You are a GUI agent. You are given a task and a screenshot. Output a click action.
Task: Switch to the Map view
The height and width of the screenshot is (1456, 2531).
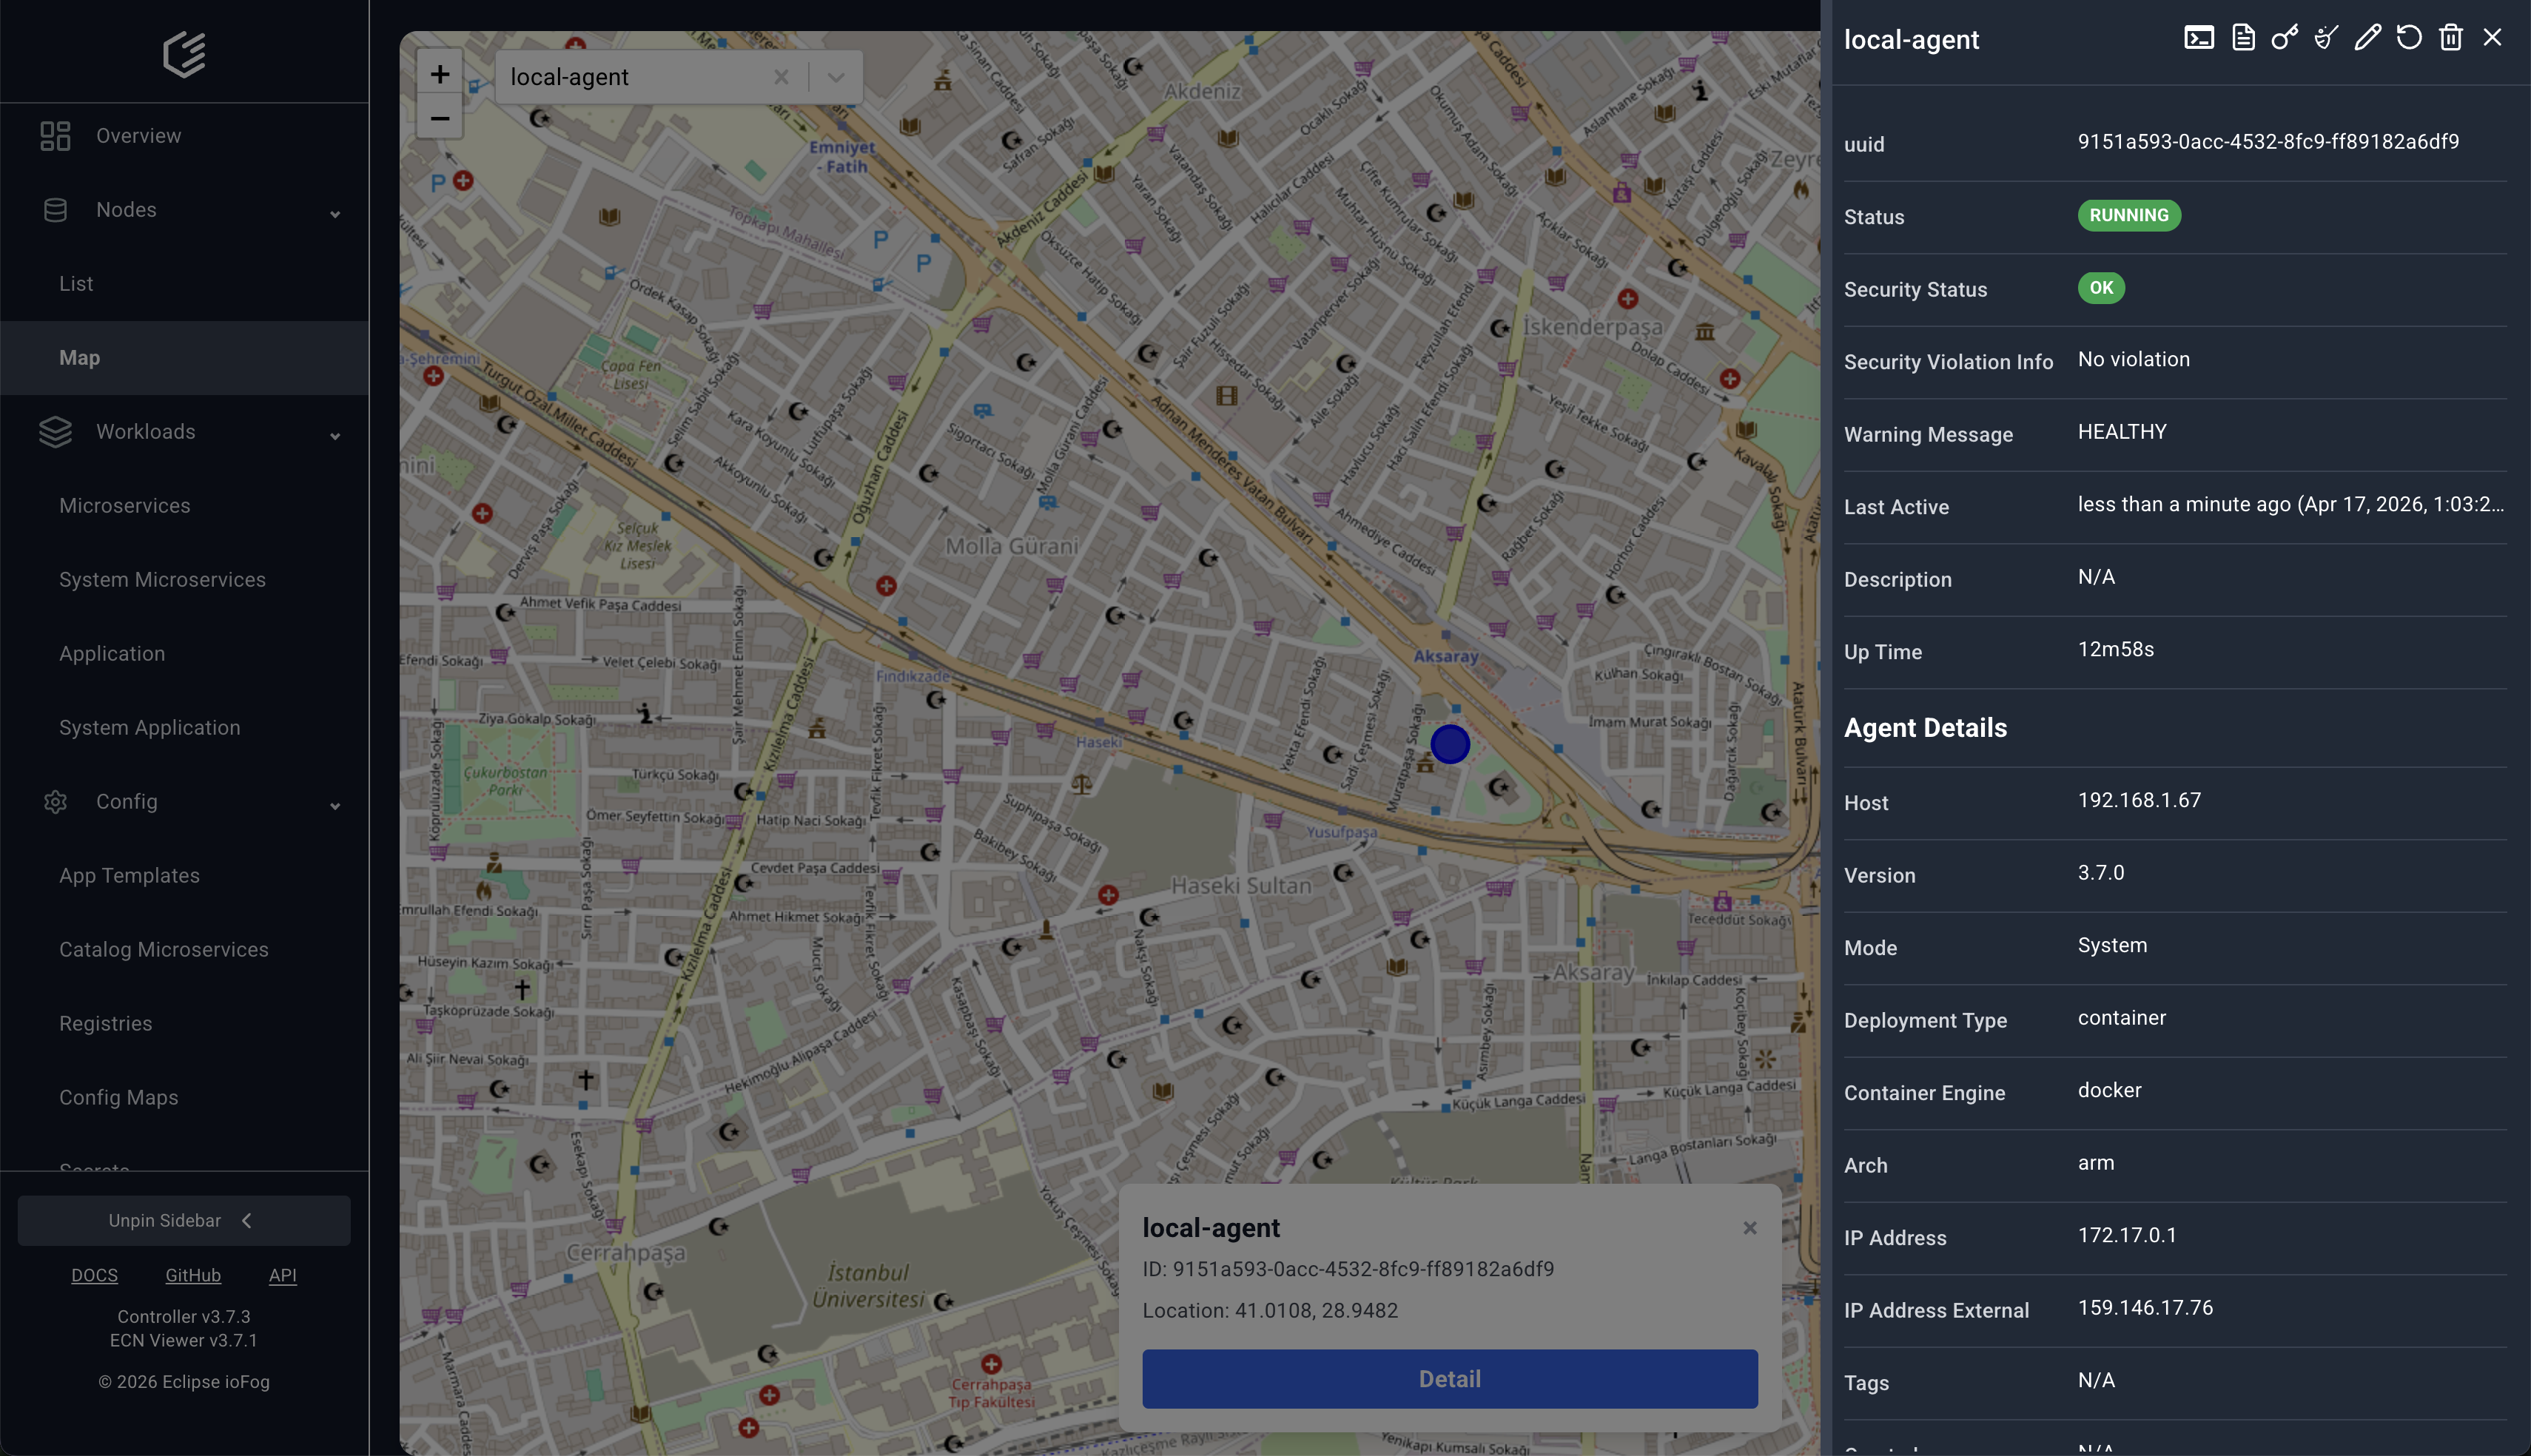[x=79, y=357]
